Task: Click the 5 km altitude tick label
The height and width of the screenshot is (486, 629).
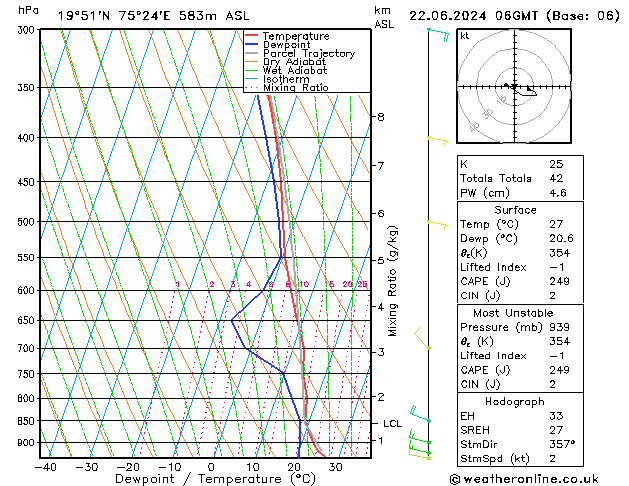Action: click(381, 260)
